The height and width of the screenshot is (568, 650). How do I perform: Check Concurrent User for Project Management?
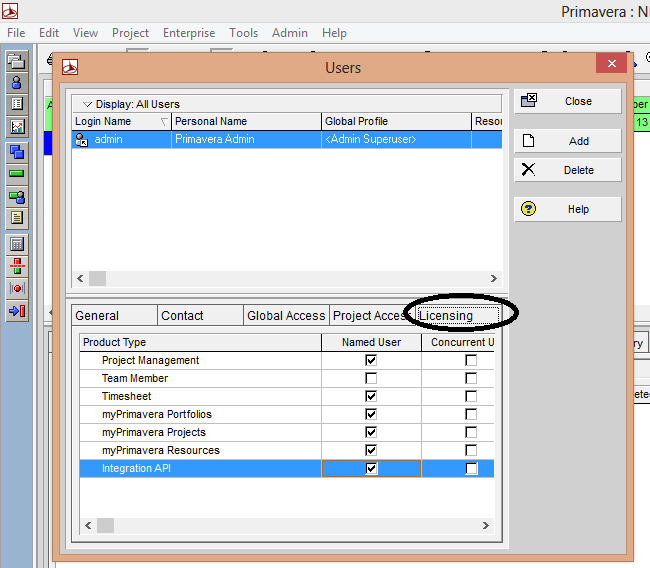[471, 360]
